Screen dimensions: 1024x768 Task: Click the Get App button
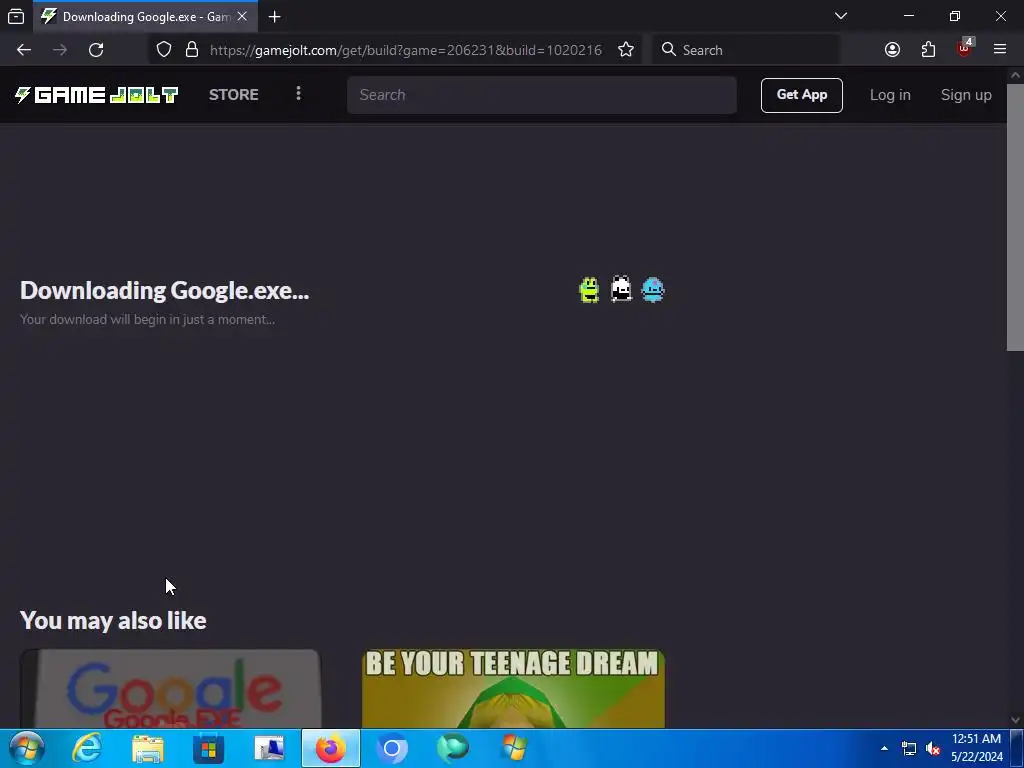coord(801,95)
